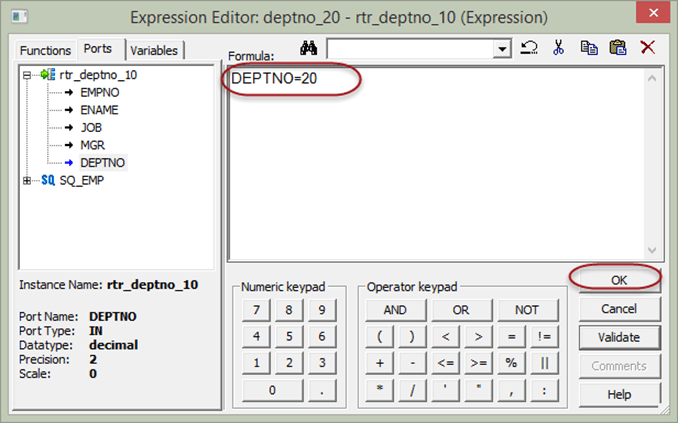Viewport: 678px width, 423px height.
Task: Click numeric keypad 4
Action: 256,336
